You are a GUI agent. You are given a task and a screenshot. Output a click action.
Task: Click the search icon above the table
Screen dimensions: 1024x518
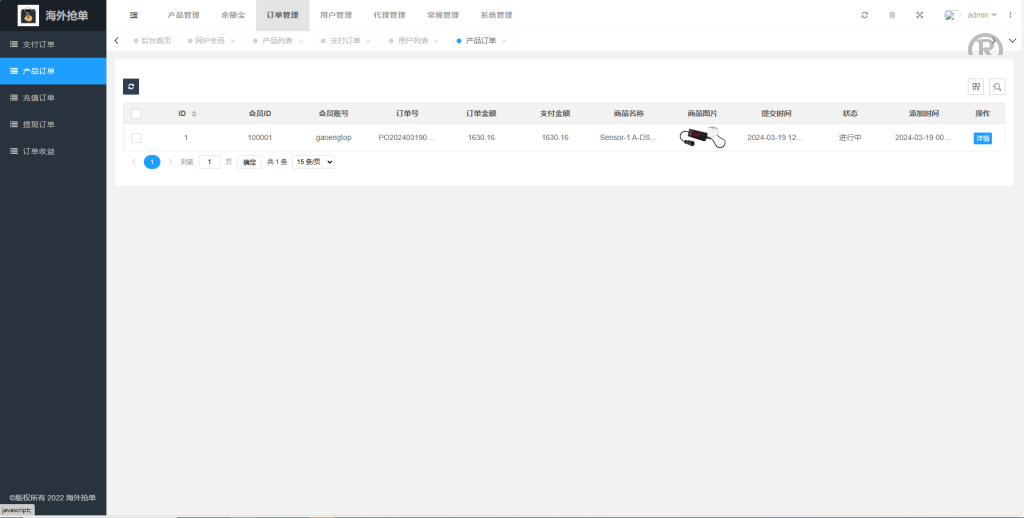(x=997, y=87)
